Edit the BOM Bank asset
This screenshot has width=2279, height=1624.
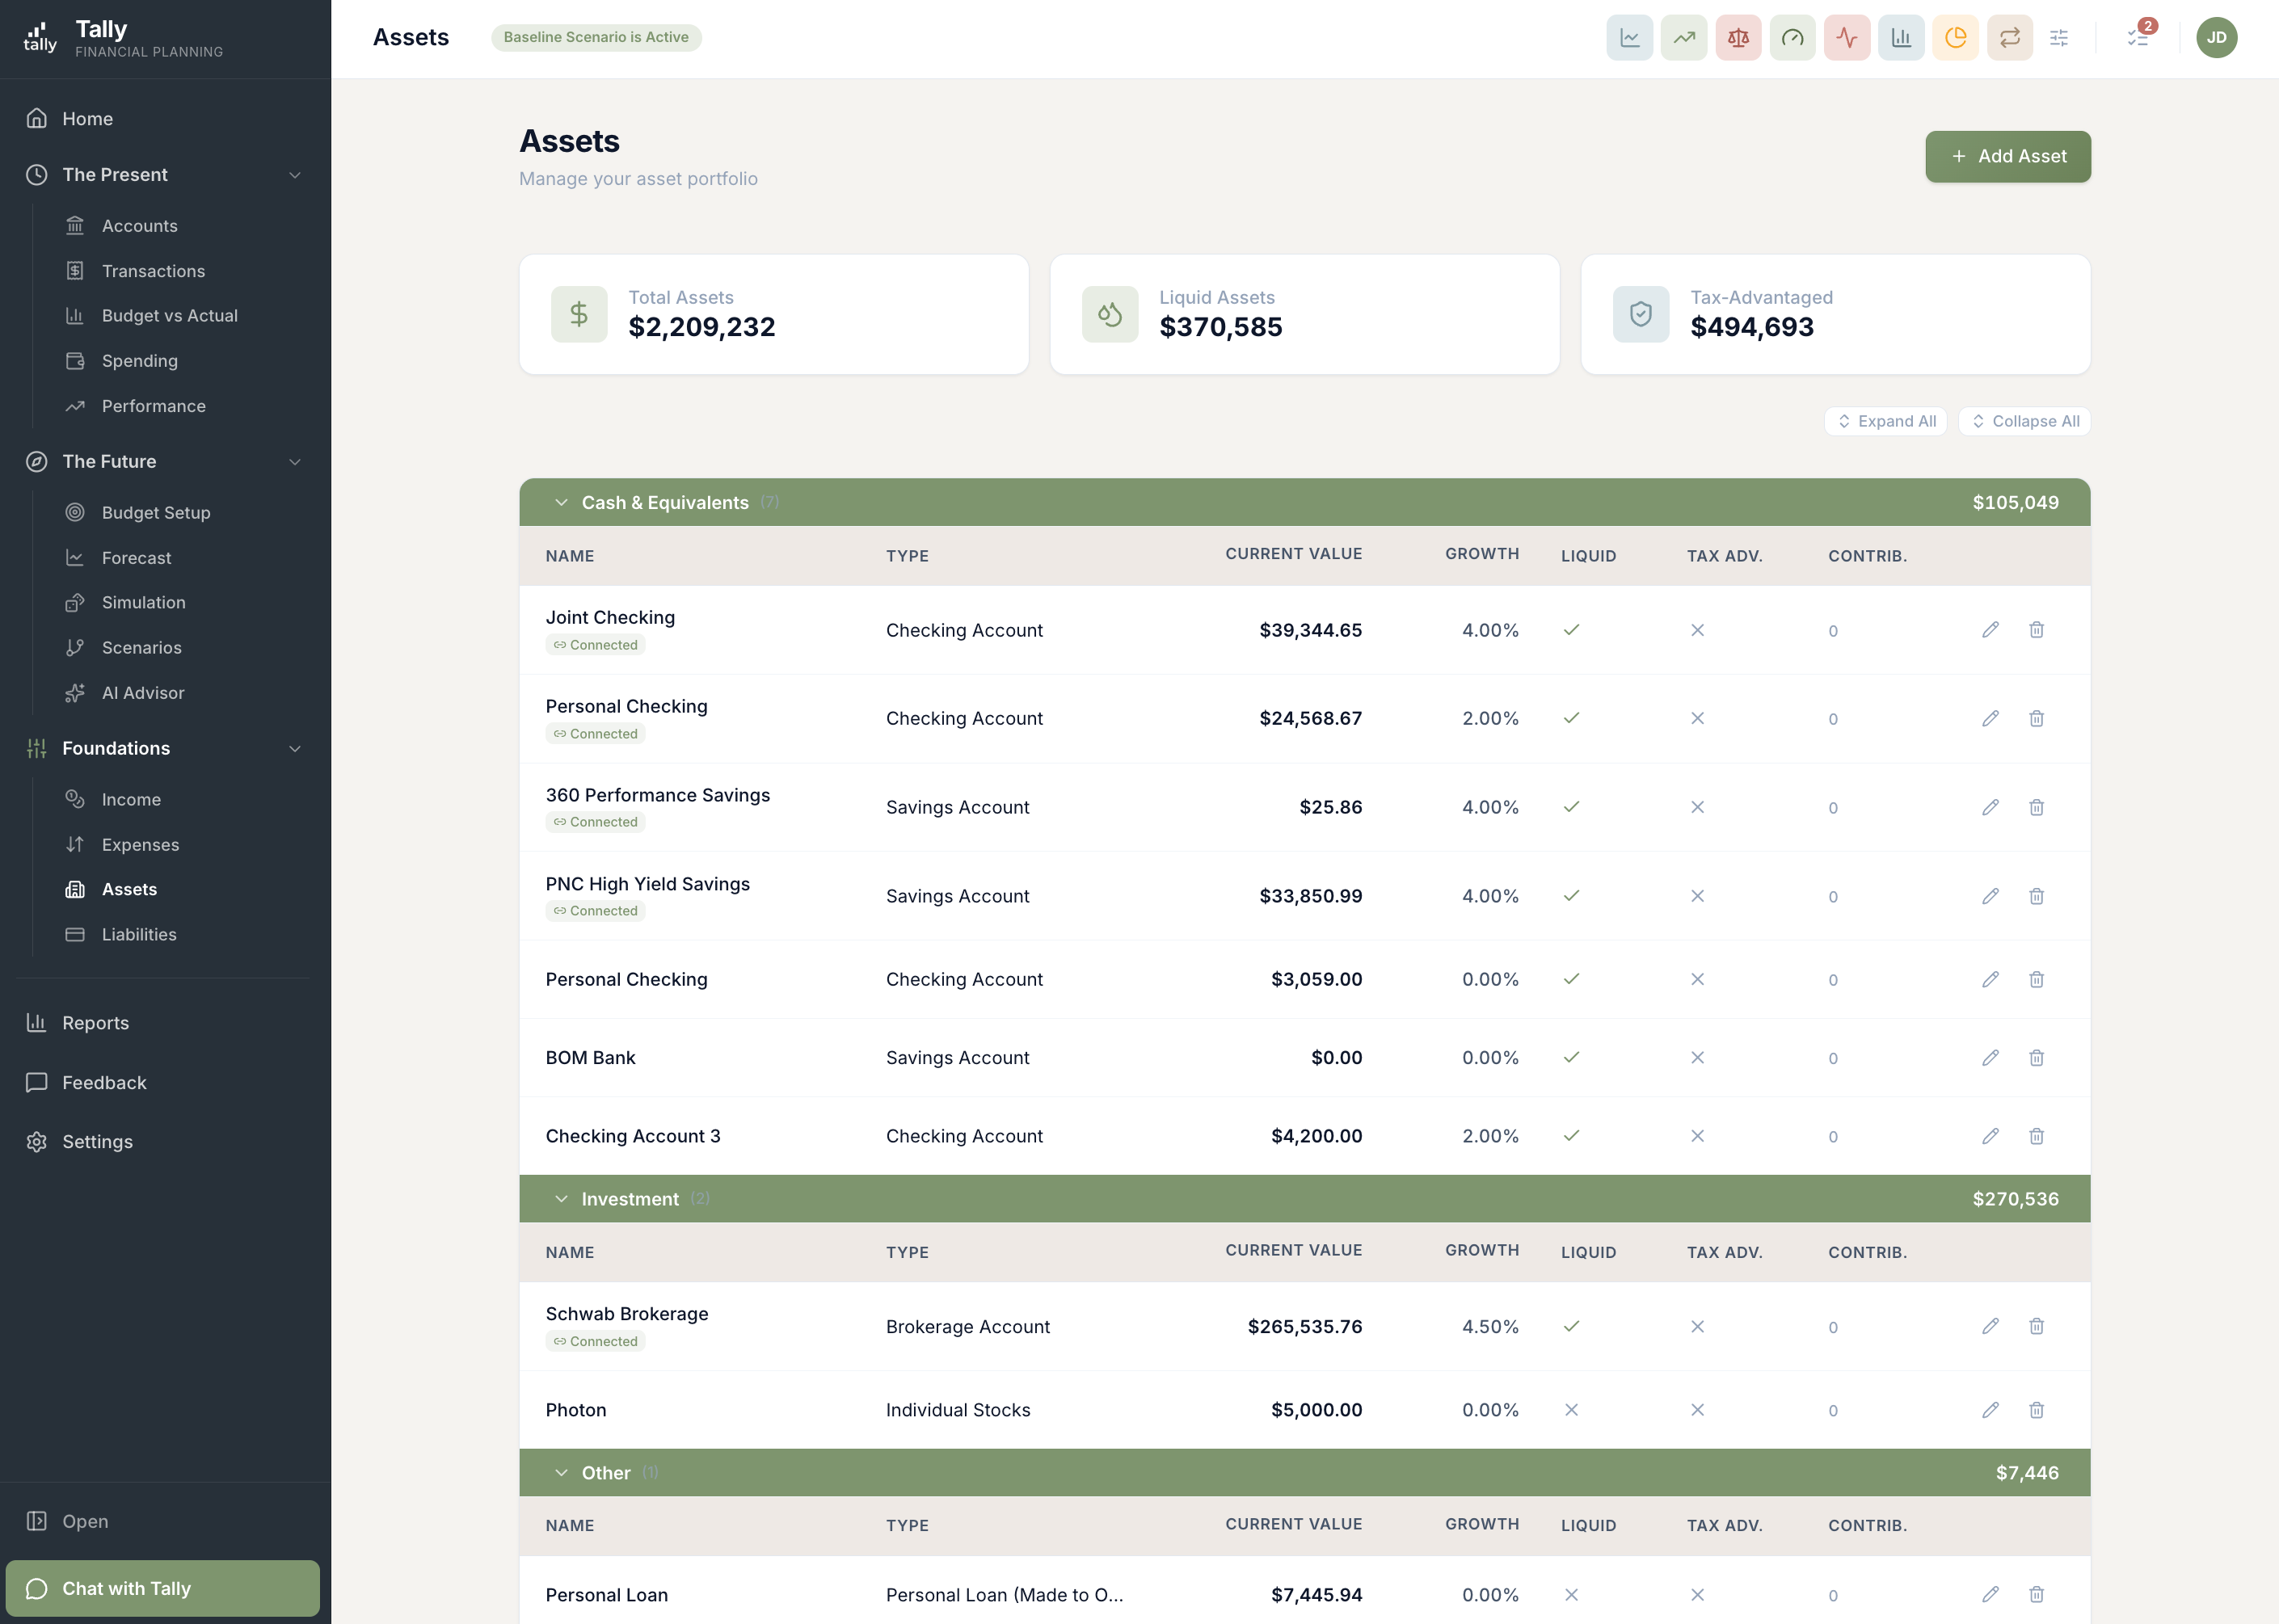click(1990, 1057)
